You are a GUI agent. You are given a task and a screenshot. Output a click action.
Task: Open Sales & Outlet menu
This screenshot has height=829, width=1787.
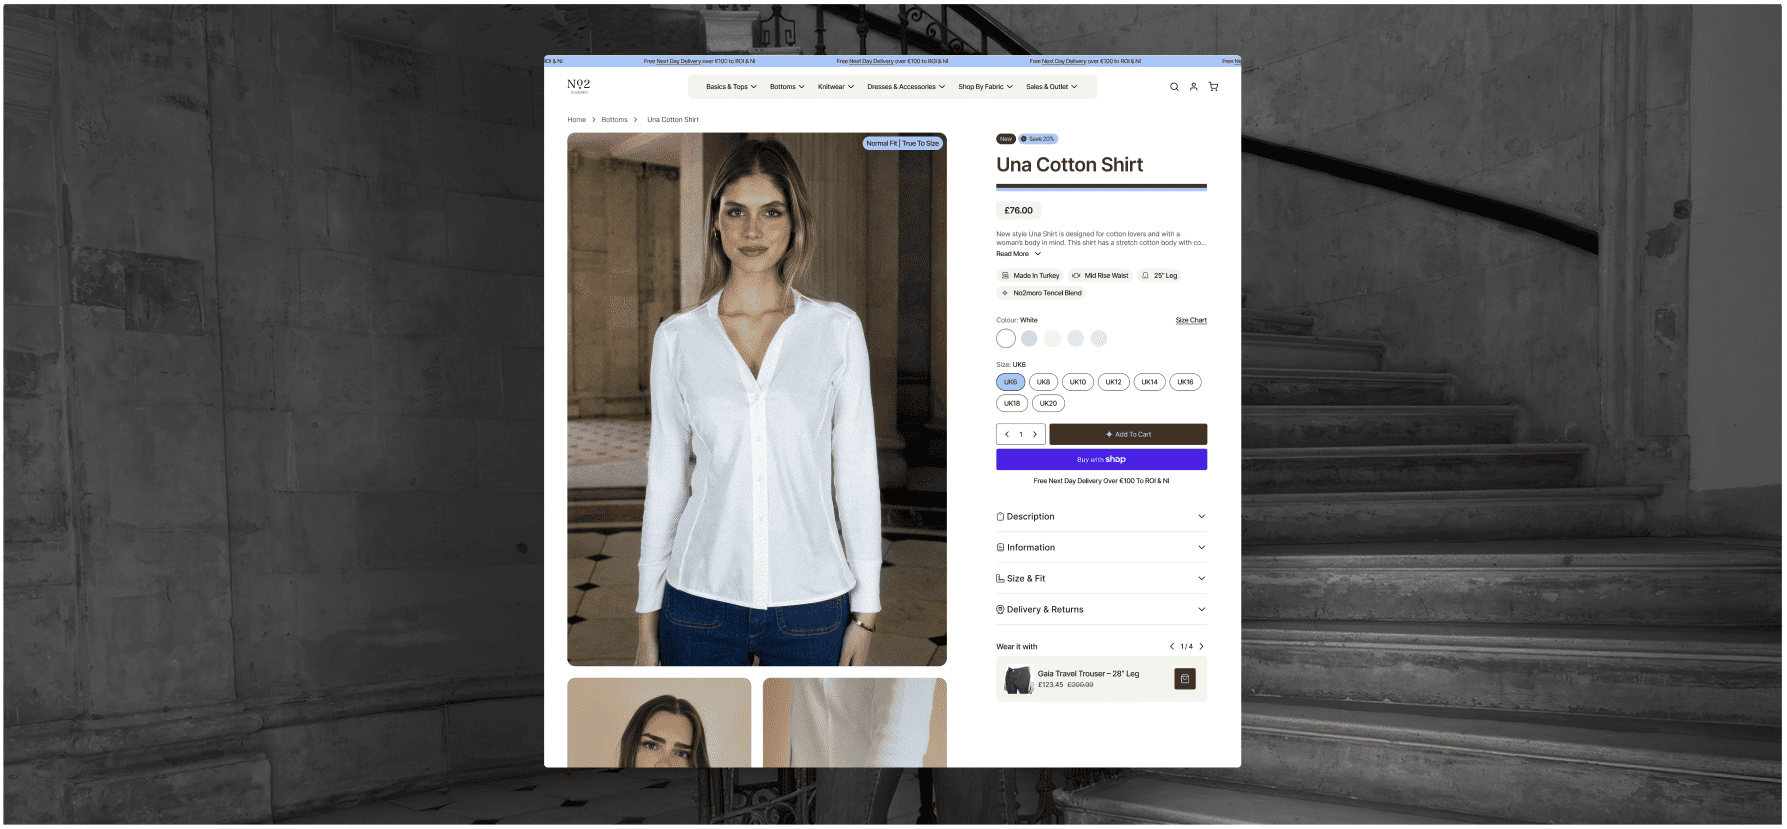tap(1051, 87)
